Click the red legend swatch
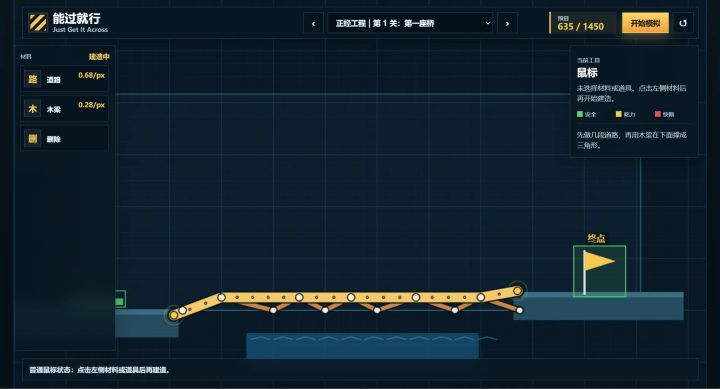720x389 pixels. [658, 114]
